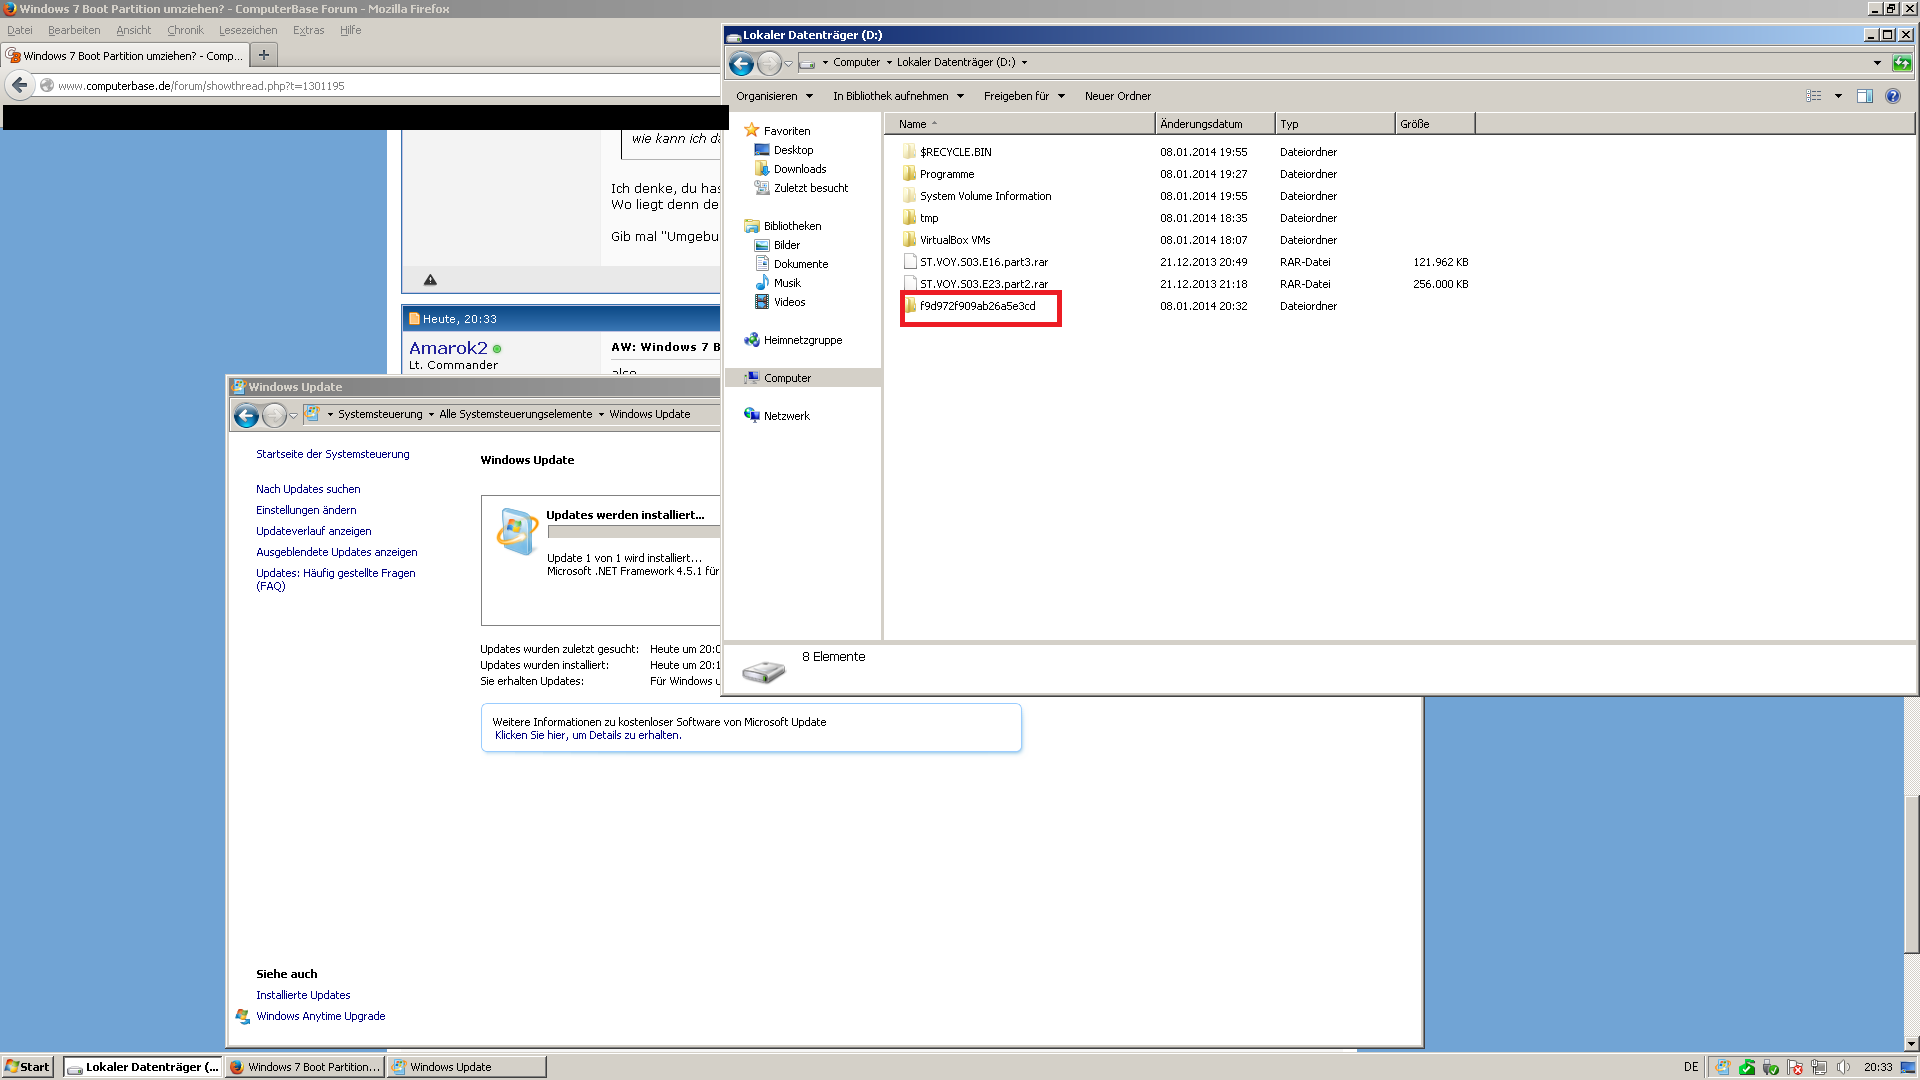Image resolution: width=1920 pixels, height=1080 pixels.
Task: Open In Bibliothek aufnehmen dropdown
Action: [898, 96]
